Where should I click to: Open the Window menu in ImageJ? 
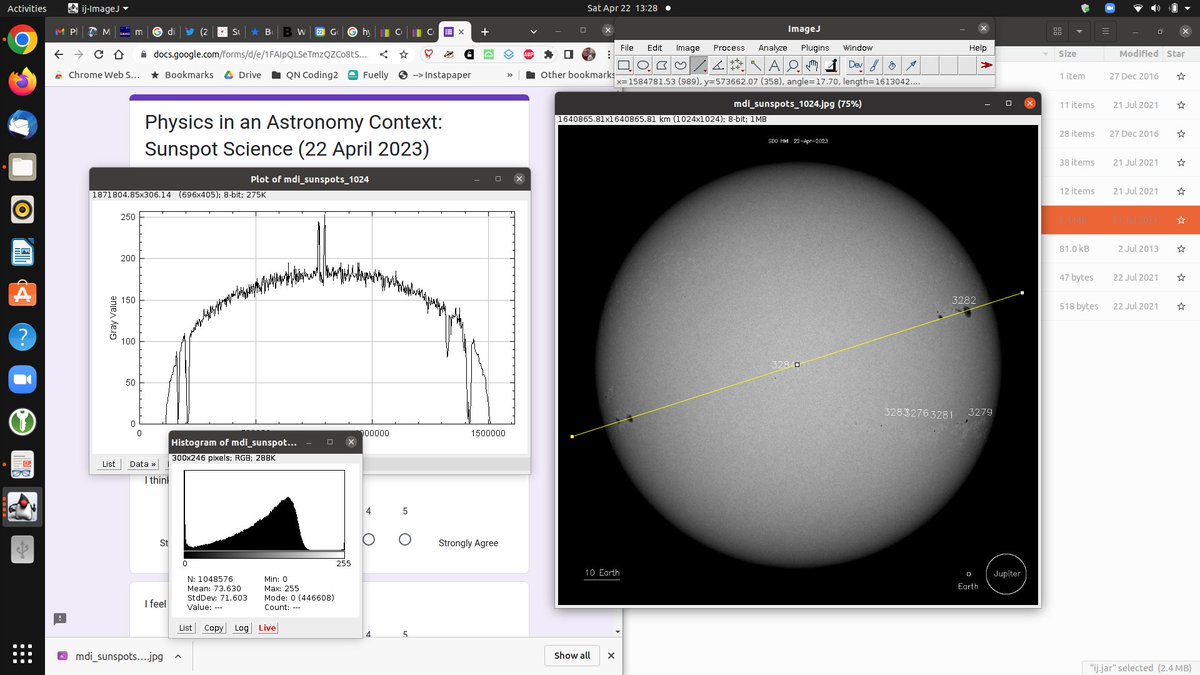857,47
